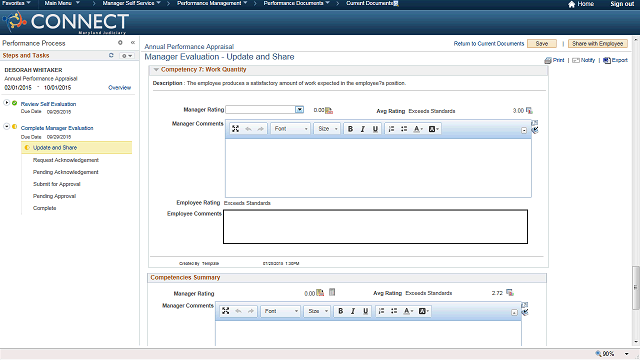Toggle Italic in Competencies Summary editor

(x=353, y=311)
